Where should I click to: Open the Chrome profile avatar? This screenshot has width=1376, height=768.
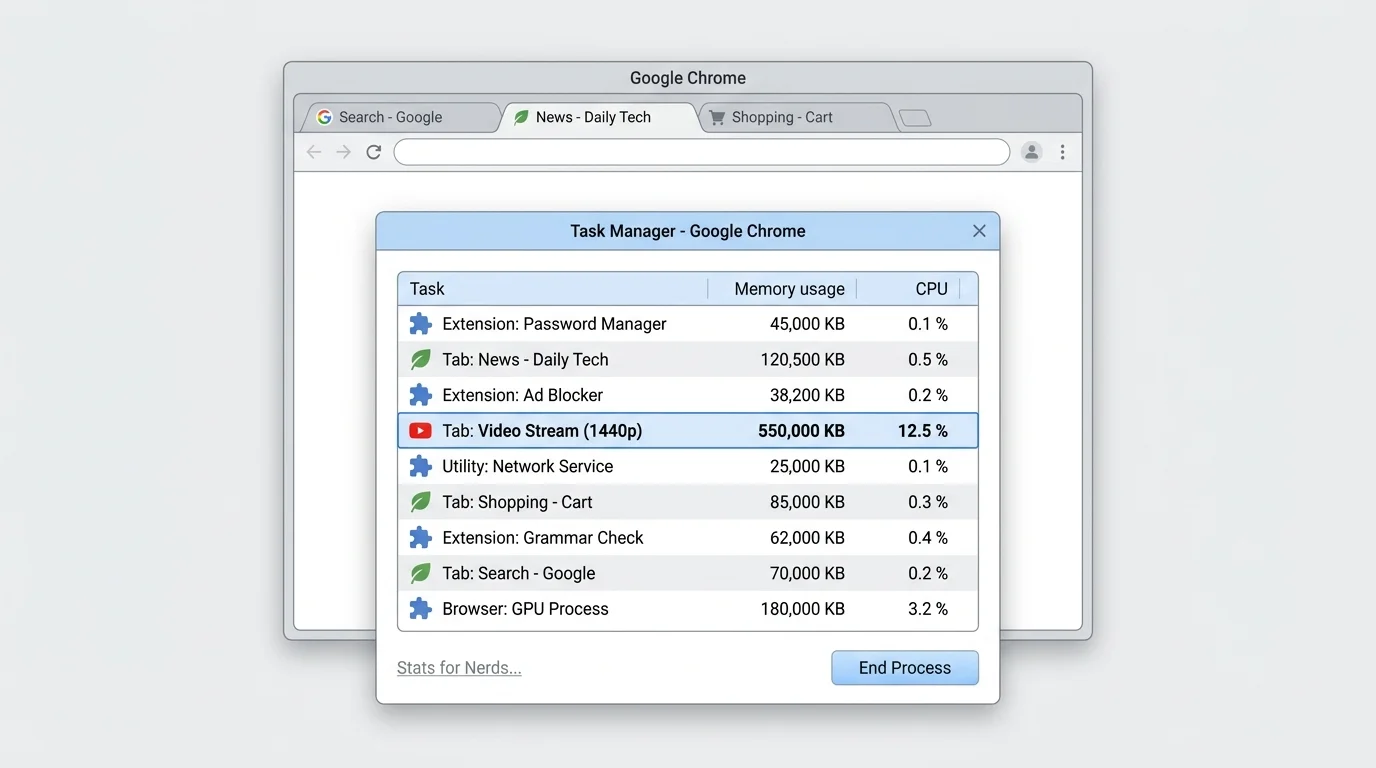(1032, 152)
